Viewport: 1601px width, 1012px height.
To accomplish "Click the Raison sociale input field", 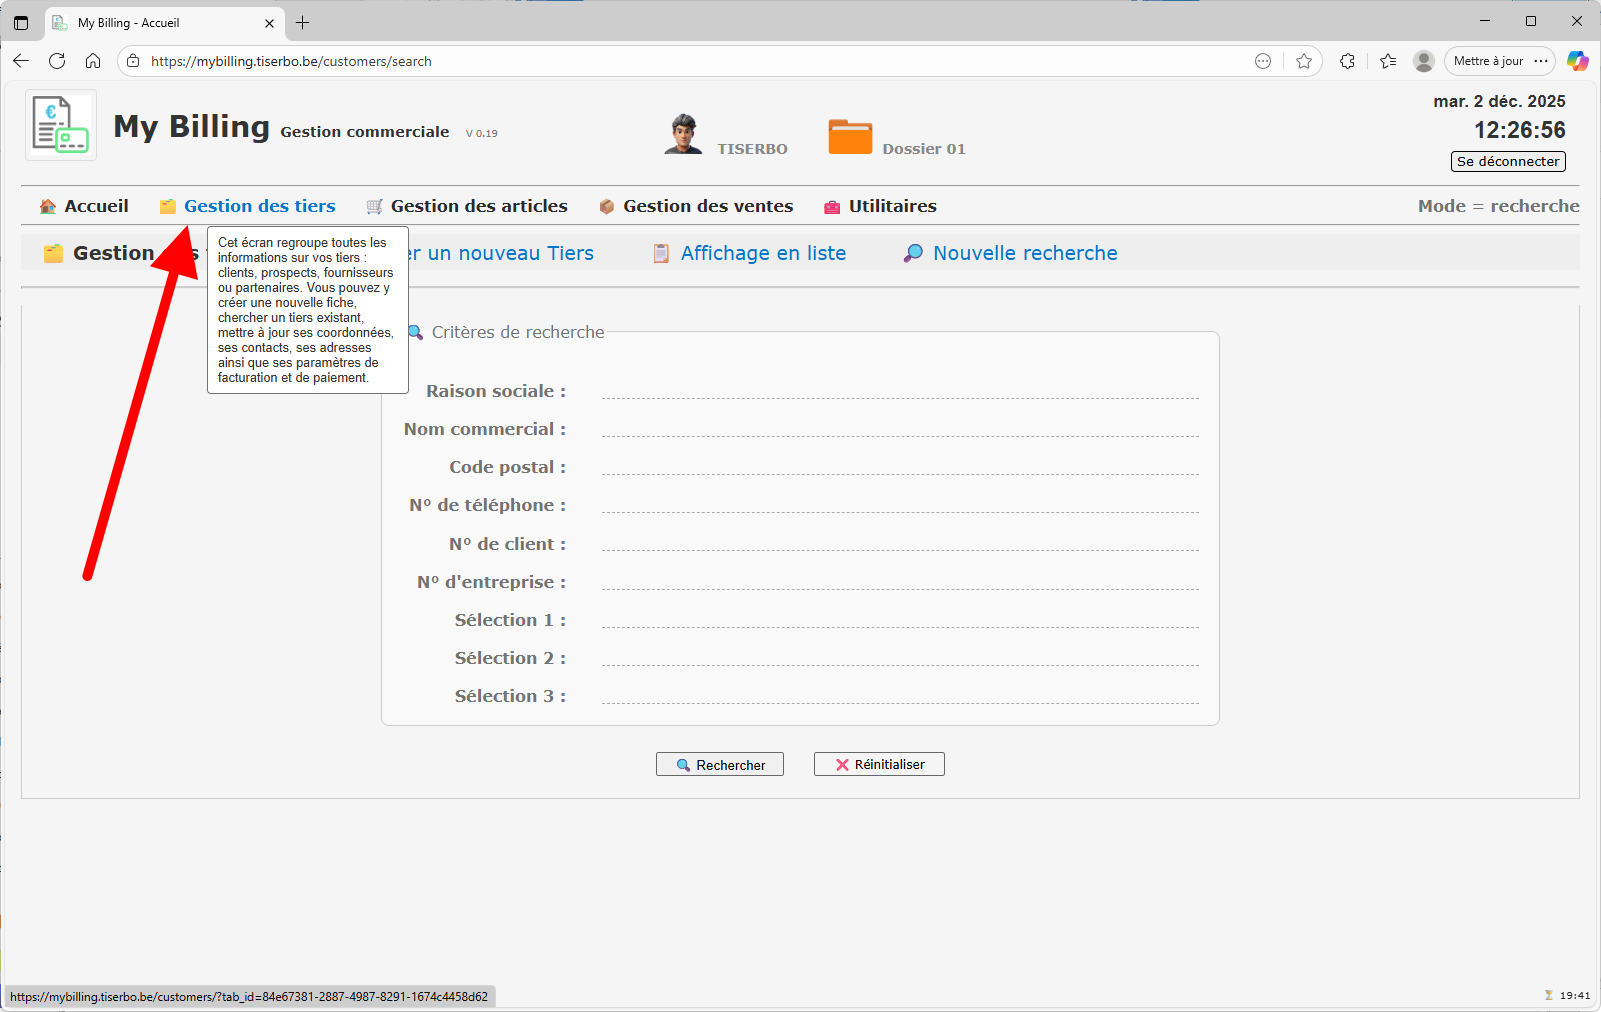I will coord(899,389).
